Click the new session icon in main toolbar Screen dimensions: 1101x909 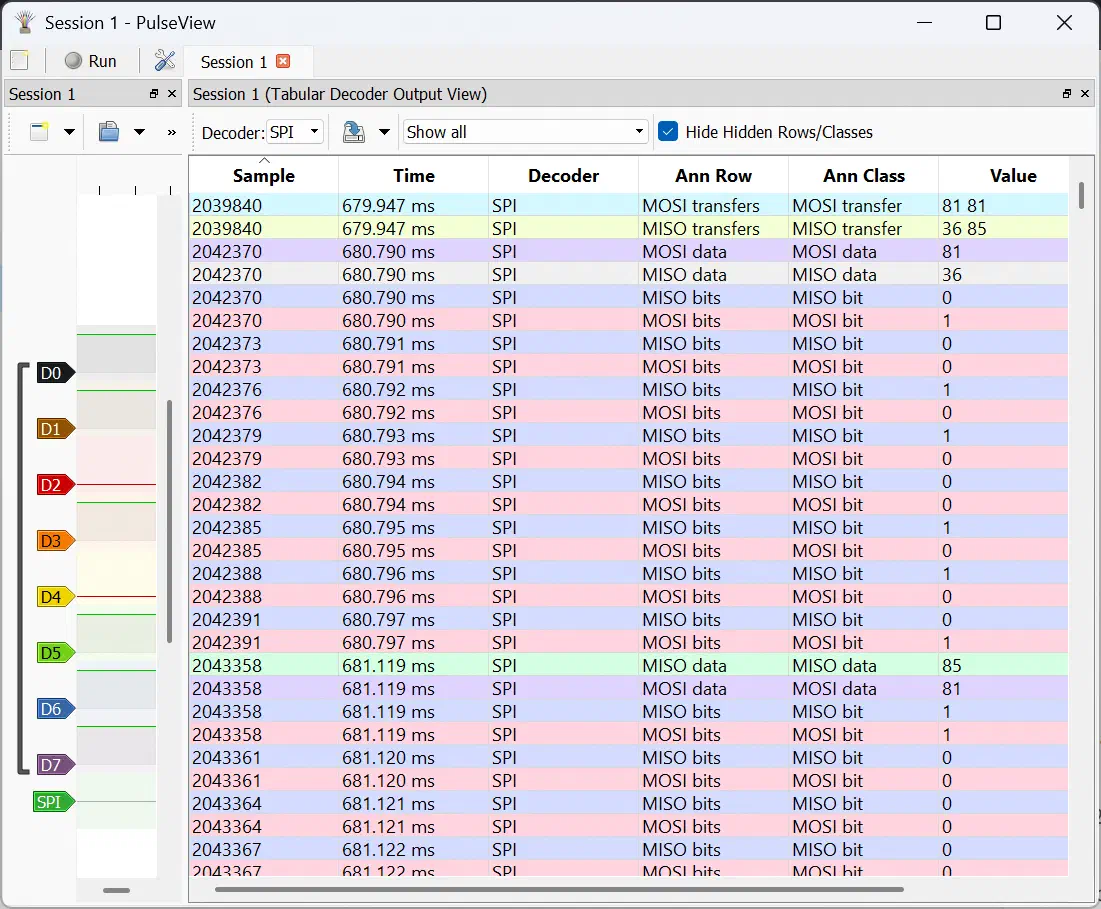click(x=20, y=60)
